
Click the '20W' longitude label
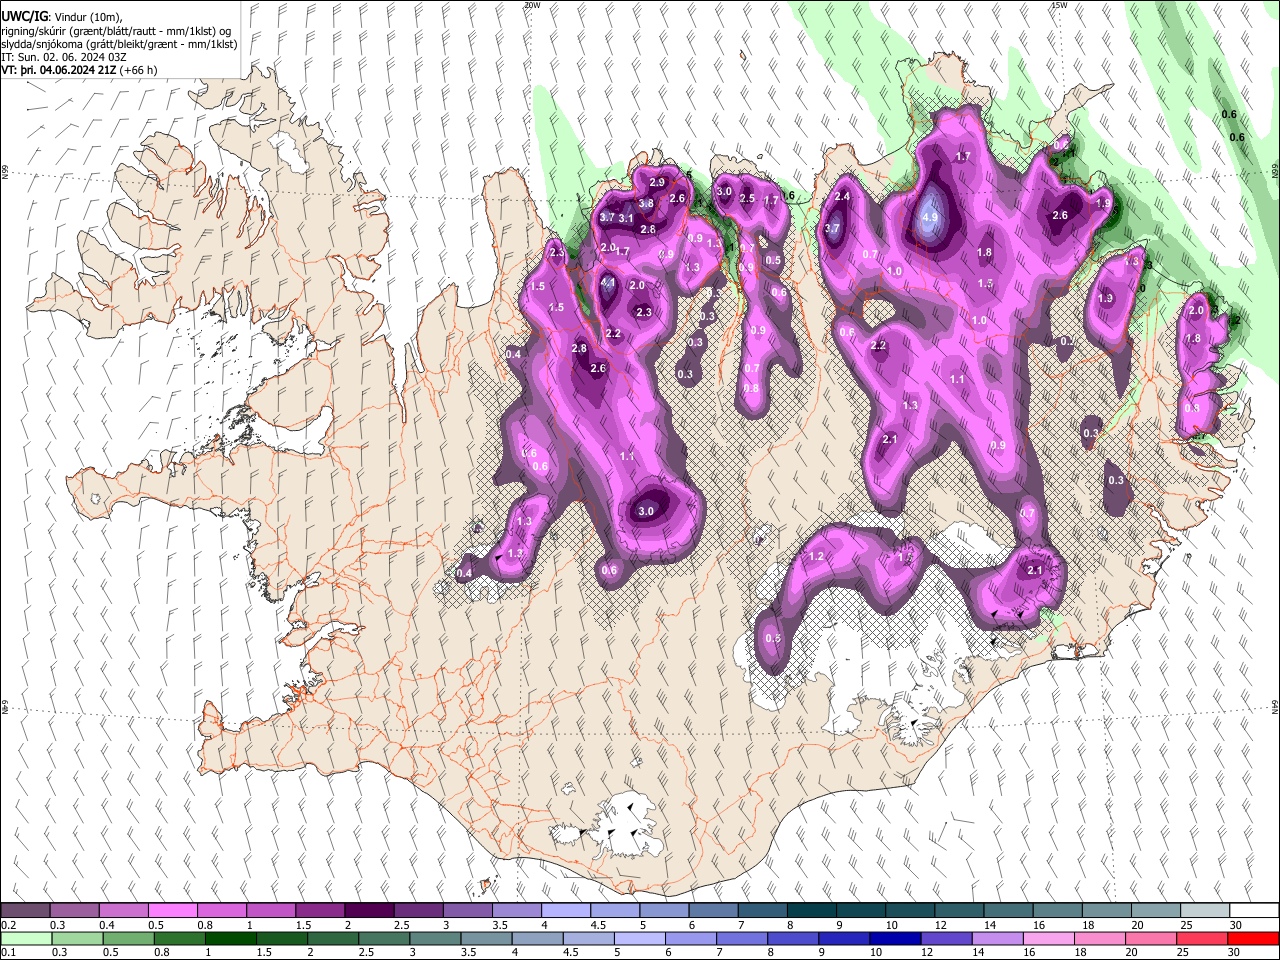coord(532,5)
